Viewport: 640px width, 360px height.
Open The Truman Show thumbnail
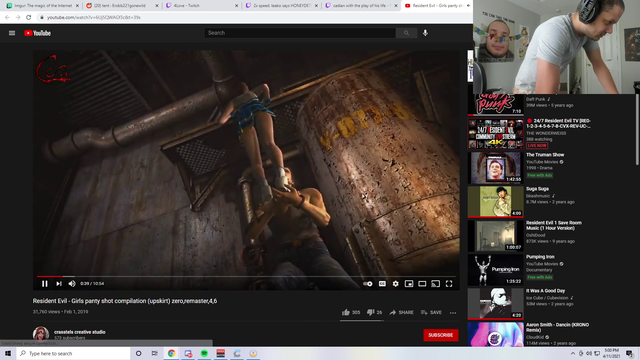[496, 168]
